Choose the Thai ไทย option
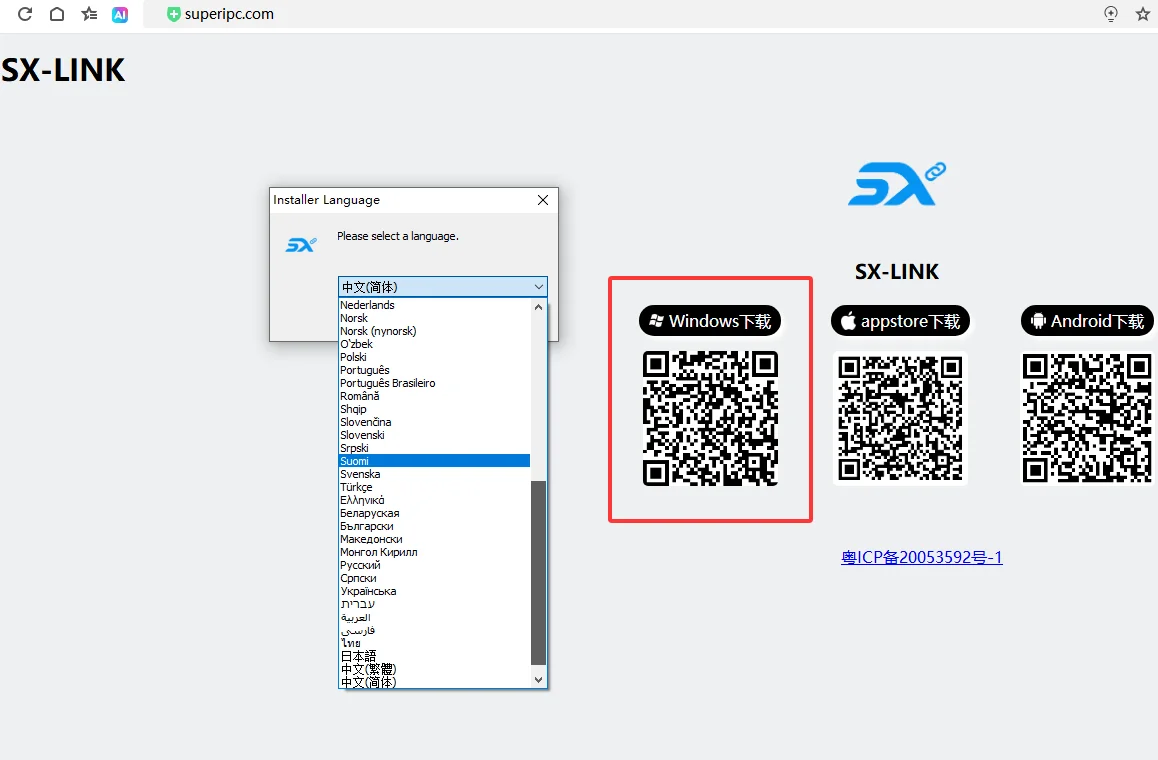This screenshot has height=760, width=1158. tap(434, 643)
